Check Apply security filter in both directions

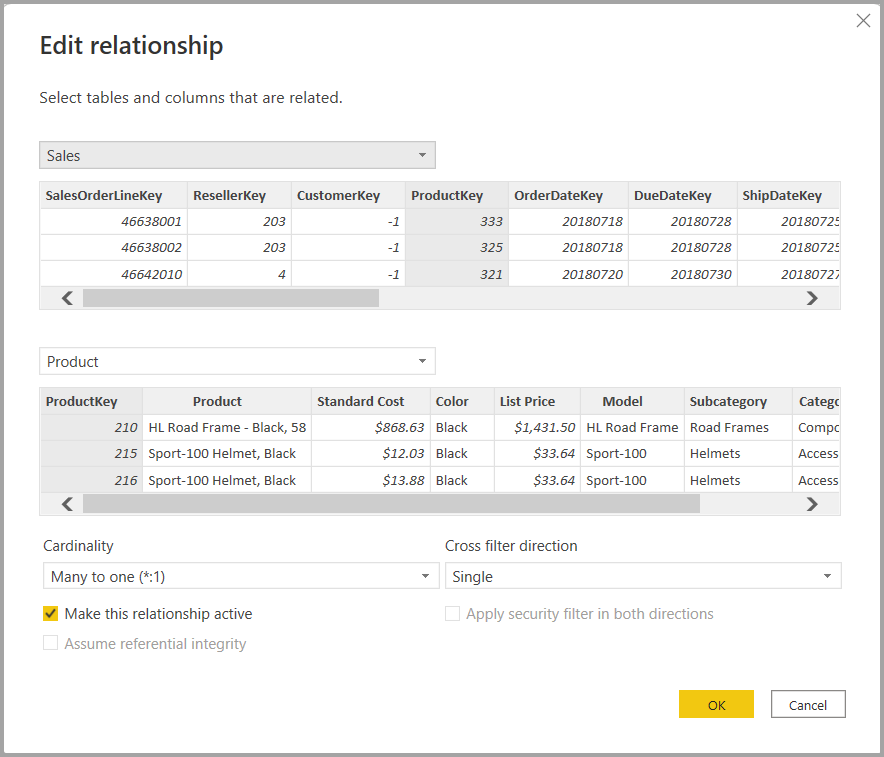(x=452, y=614)
